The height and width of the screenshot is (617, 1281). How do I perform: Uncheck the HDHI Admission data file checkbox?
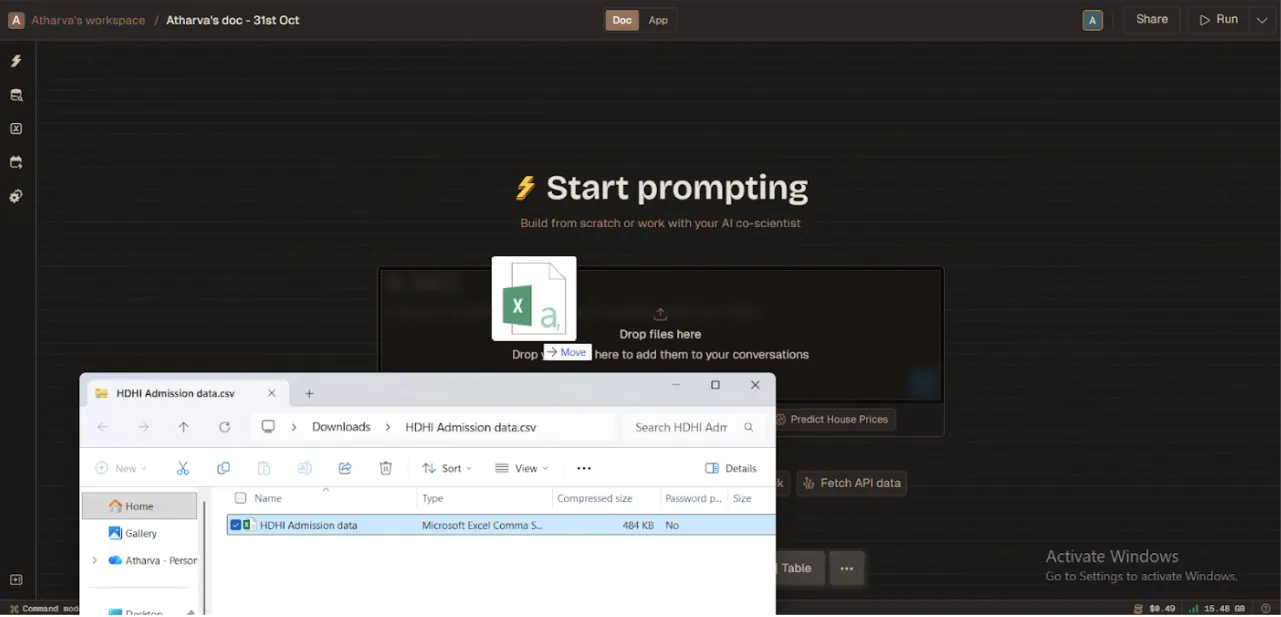[x=235, y=525]
